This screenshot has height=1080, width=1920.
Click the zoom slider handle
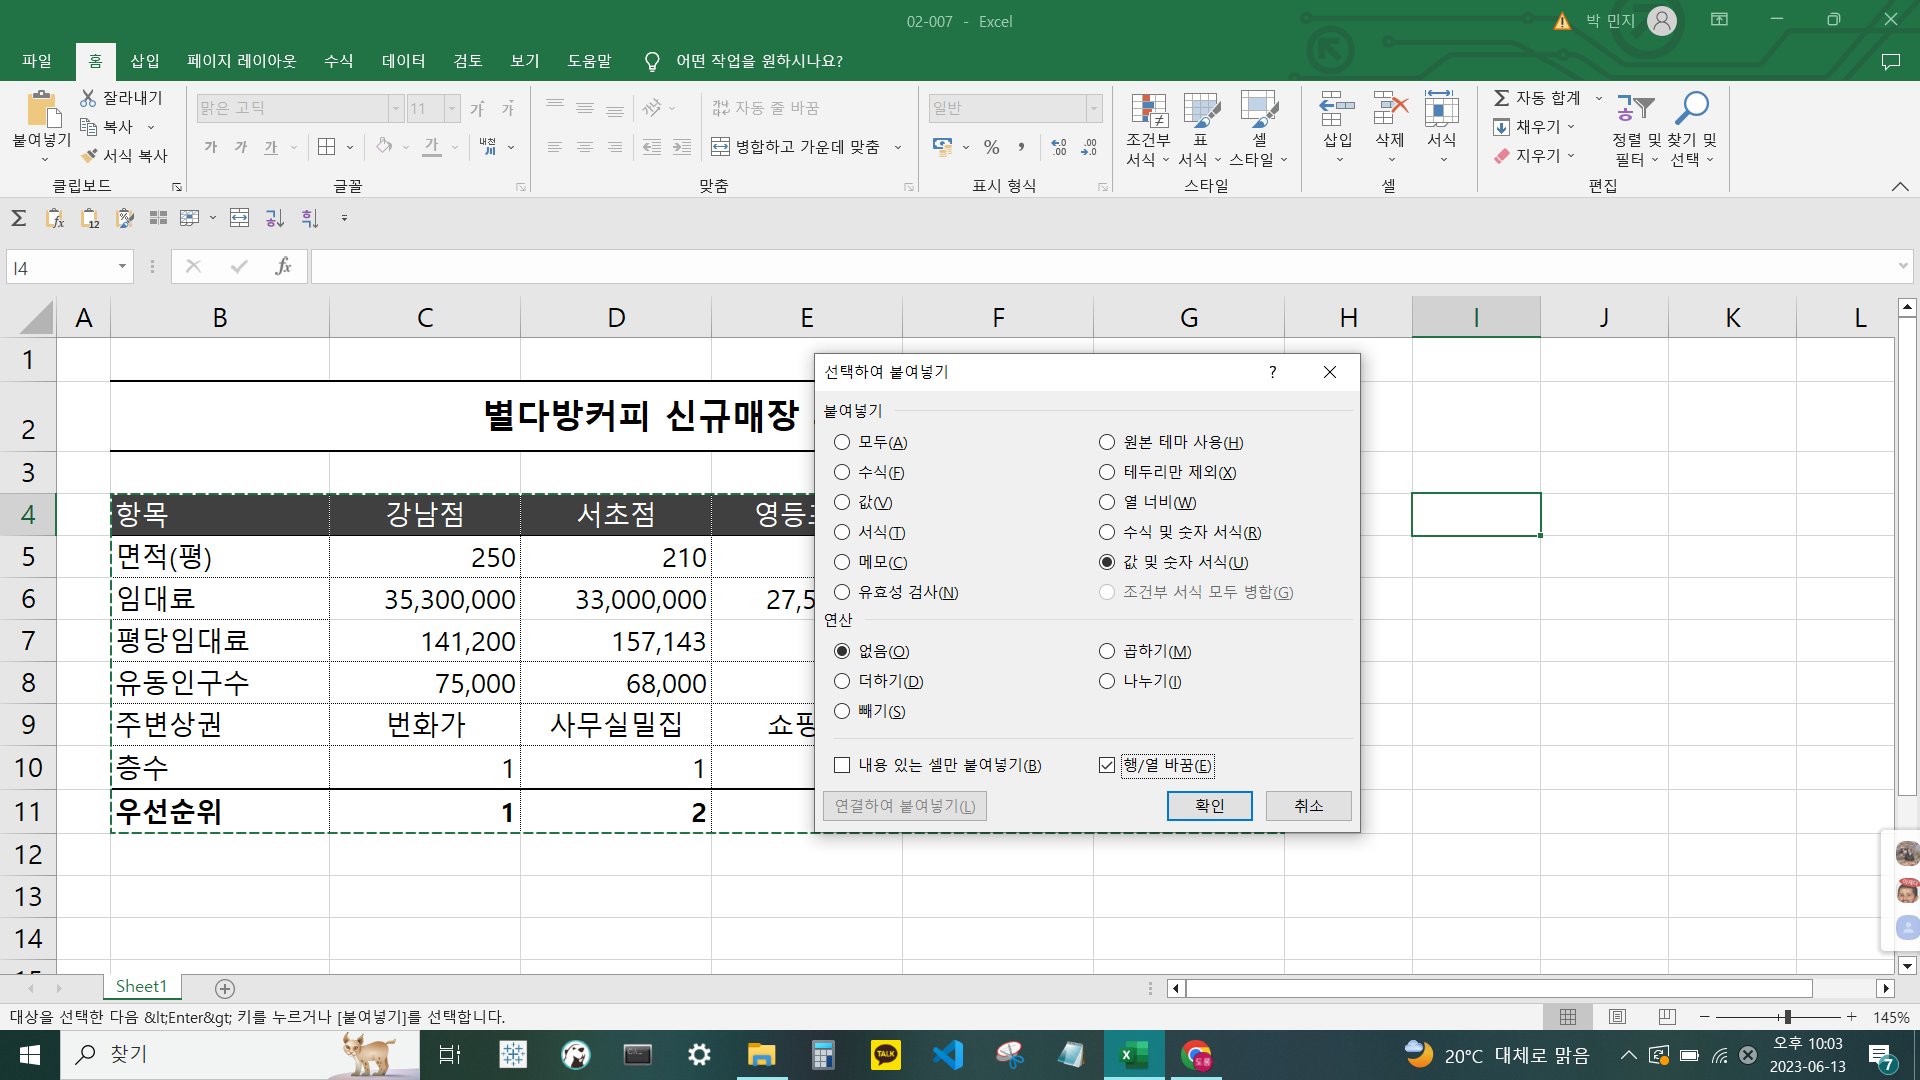coord(1787,1017)
